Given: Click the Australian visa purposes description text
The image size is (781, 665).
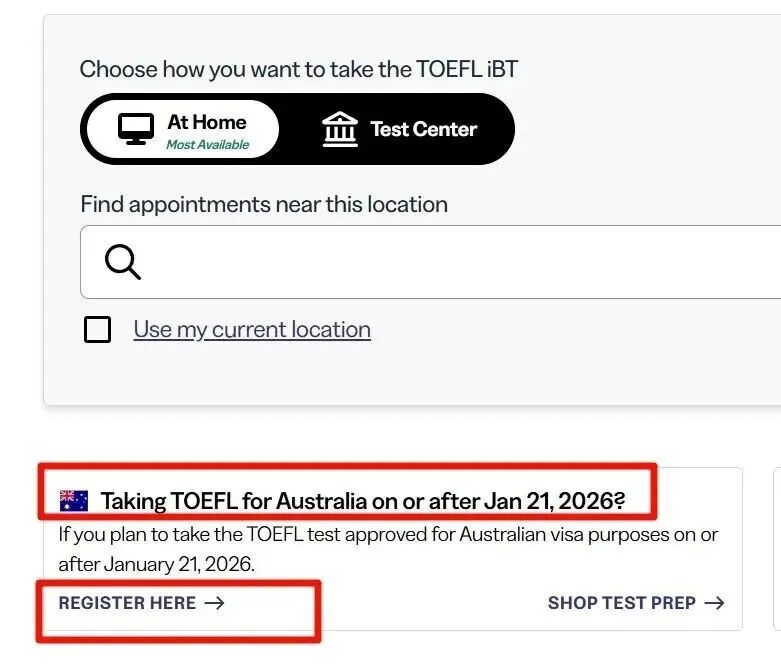Looking at the screenshot, I should pos(388,549).
